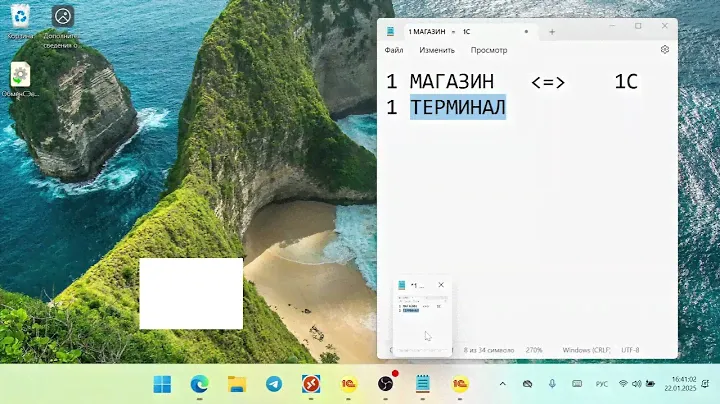Switch input language via РУС indicator
The image size is (720, 404).
(601, 383)
